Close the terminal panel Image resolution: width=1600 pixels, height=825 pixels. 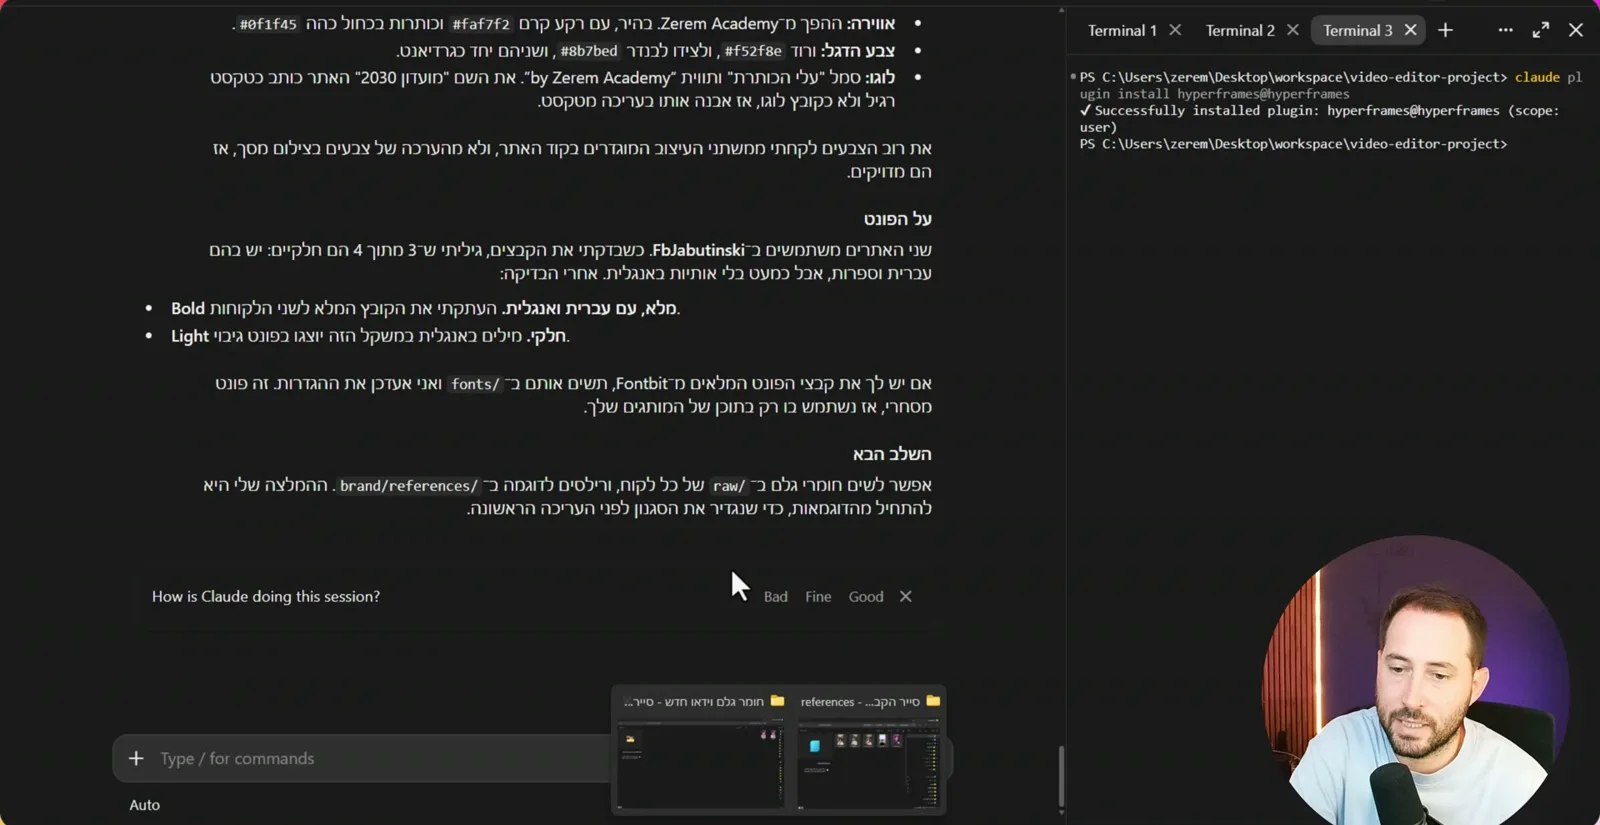pos(1576,30)
